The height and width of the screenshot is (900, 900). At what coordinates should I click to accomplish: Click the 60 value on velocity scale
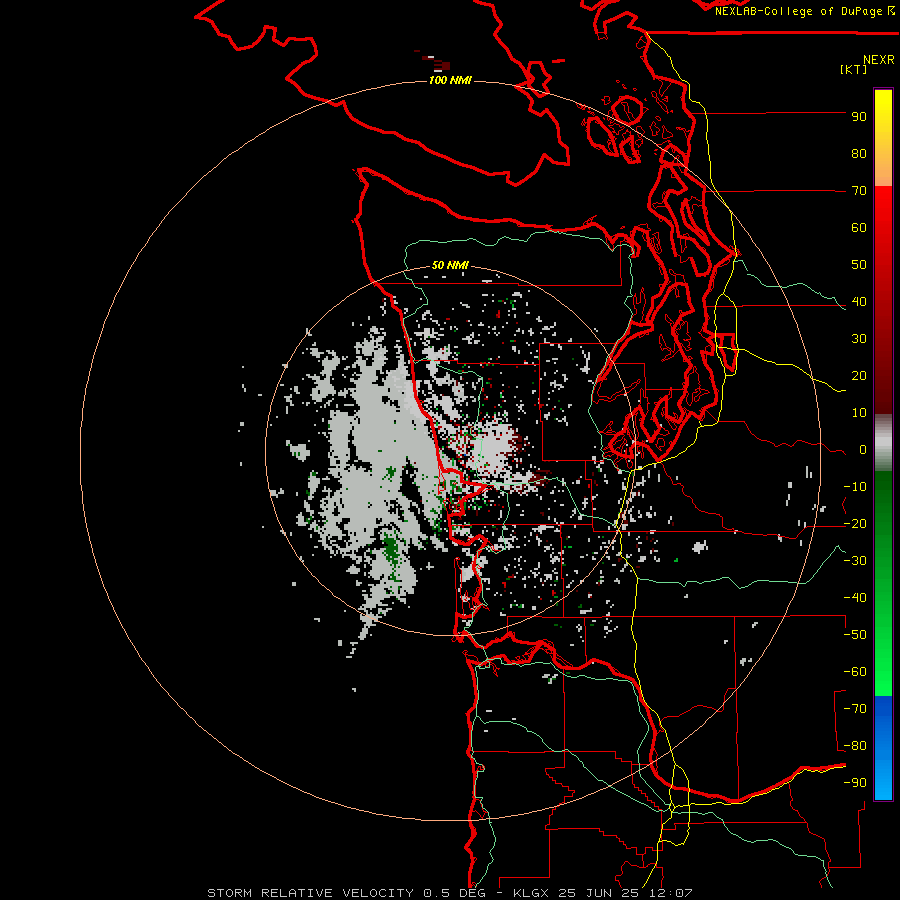pyautogui.click(x=859, y=228)
